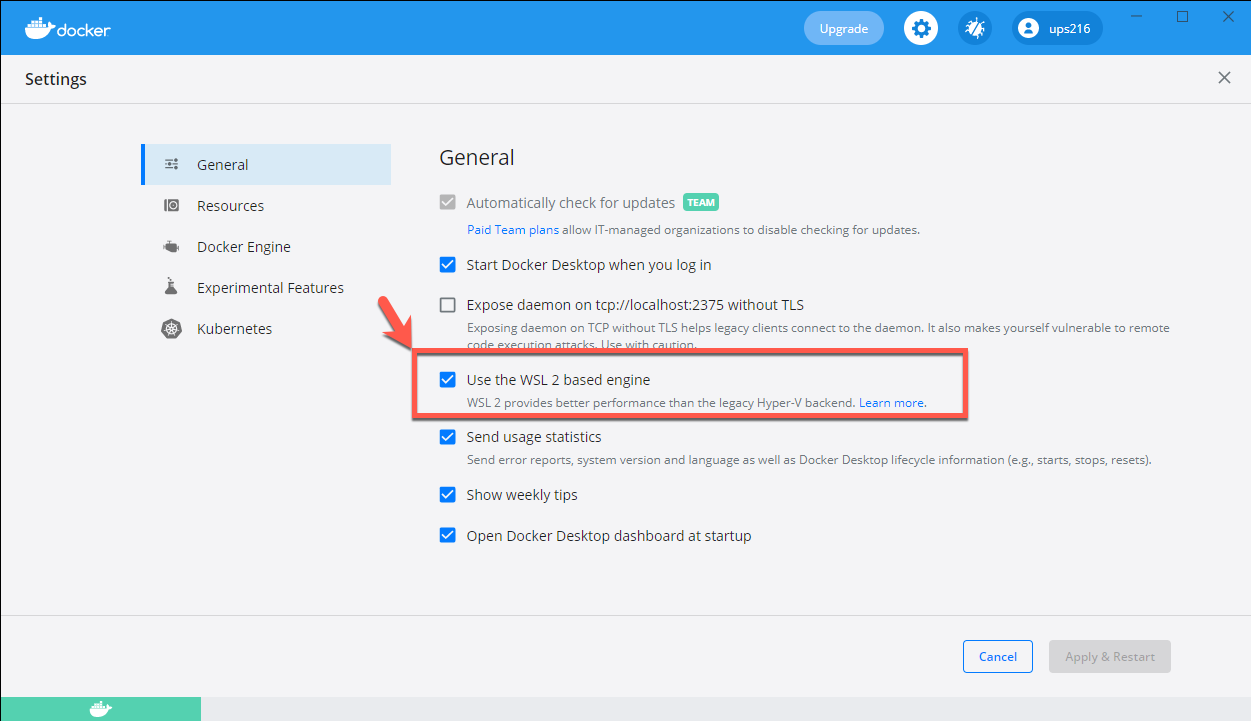Click the General heading text
Viewport: 1251px width, 721px height.
(477, 158)
